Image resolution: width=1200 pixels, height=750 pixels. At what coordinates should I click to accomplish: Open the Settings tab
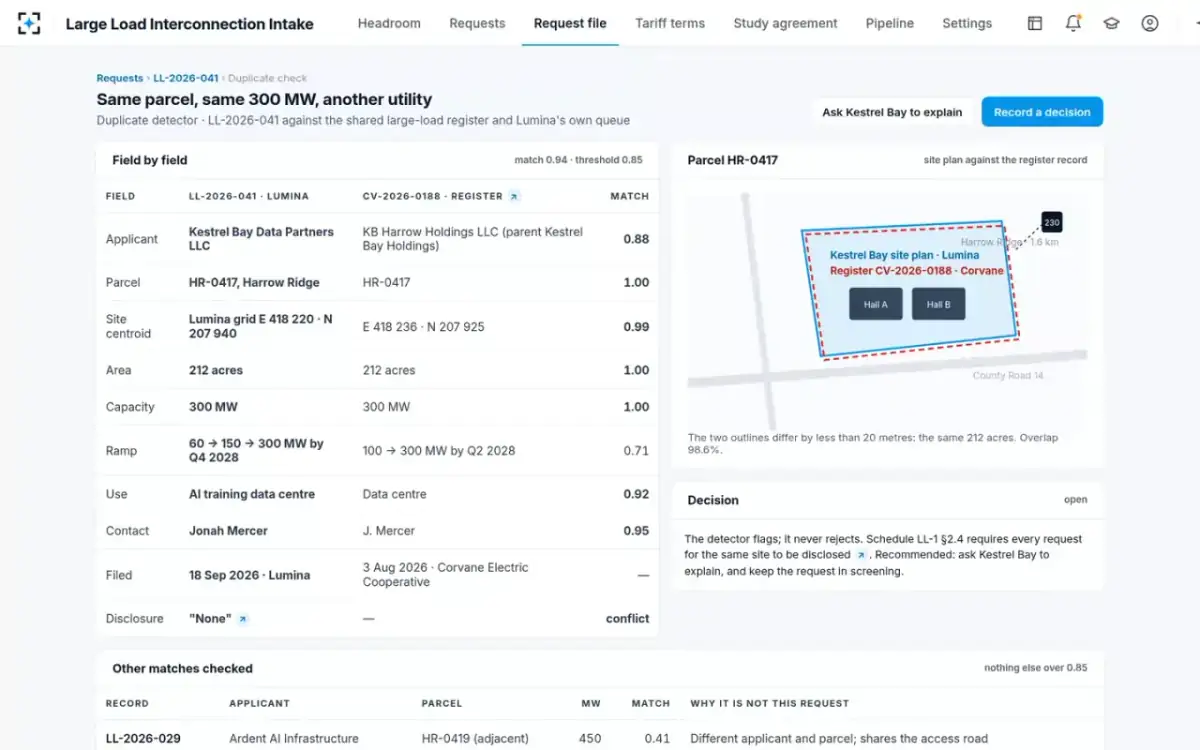pos(967,23)
